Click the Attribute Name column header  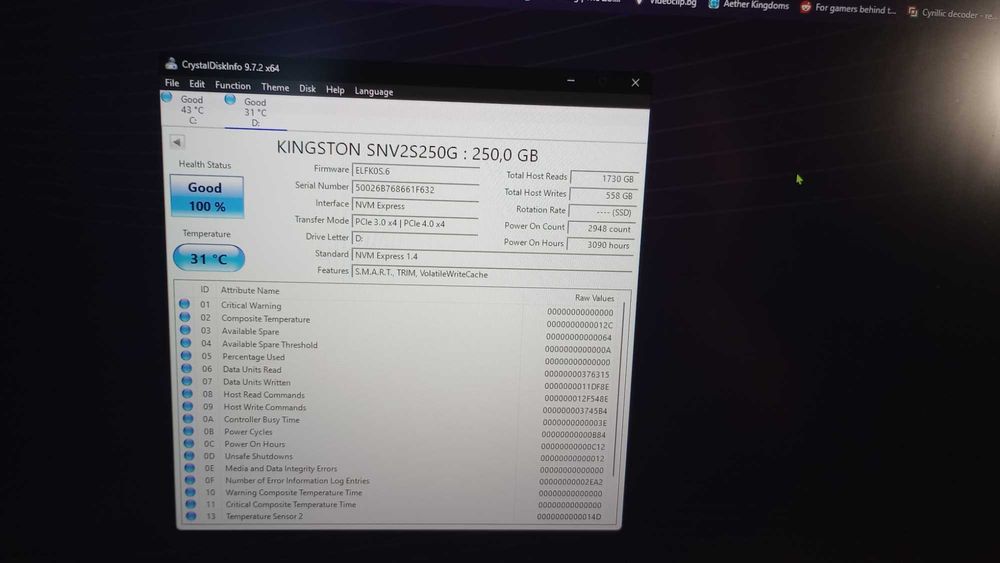[250, 290]
